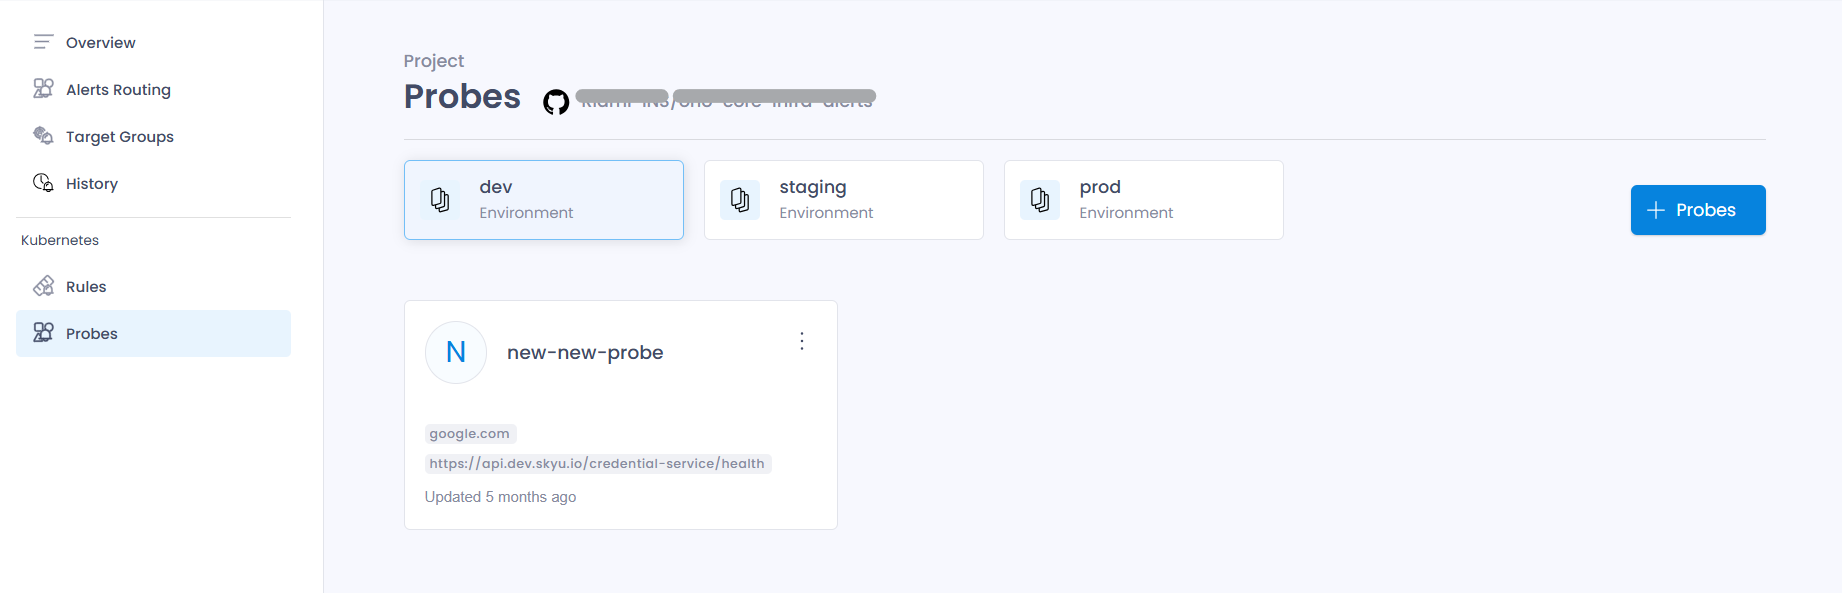The image size is (1842, 593).
Task: Click the staging environment icon
Action: (740, 200)
